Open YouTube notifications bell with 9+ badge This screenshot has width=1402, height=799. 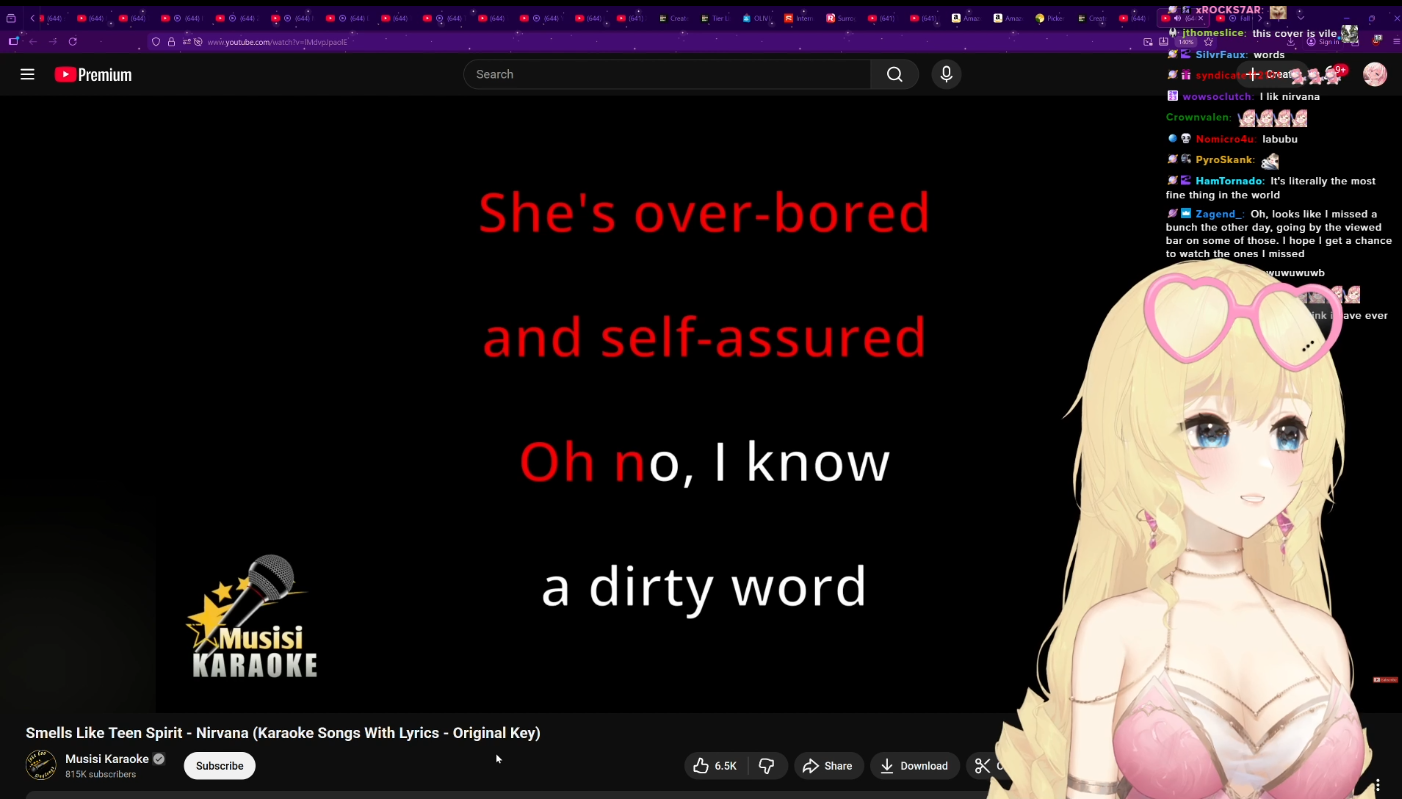pos(1334,74)
